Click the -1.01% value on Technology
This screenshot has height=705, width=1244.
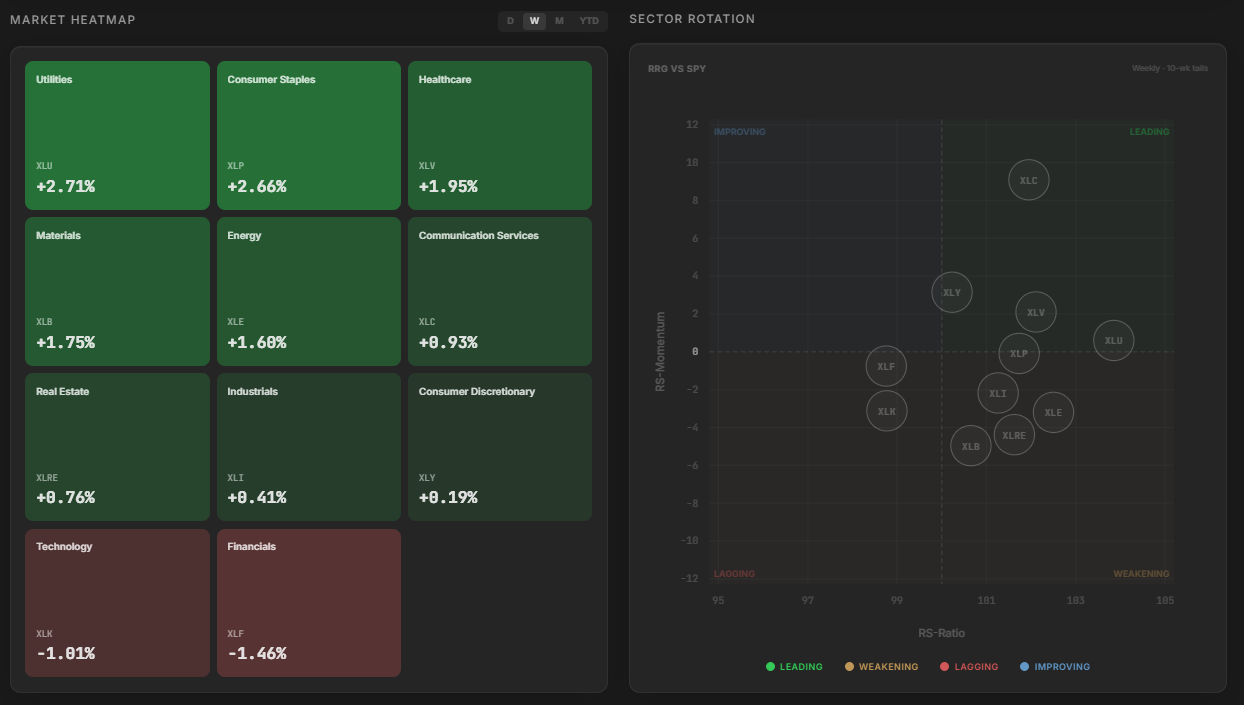[65, 654]
